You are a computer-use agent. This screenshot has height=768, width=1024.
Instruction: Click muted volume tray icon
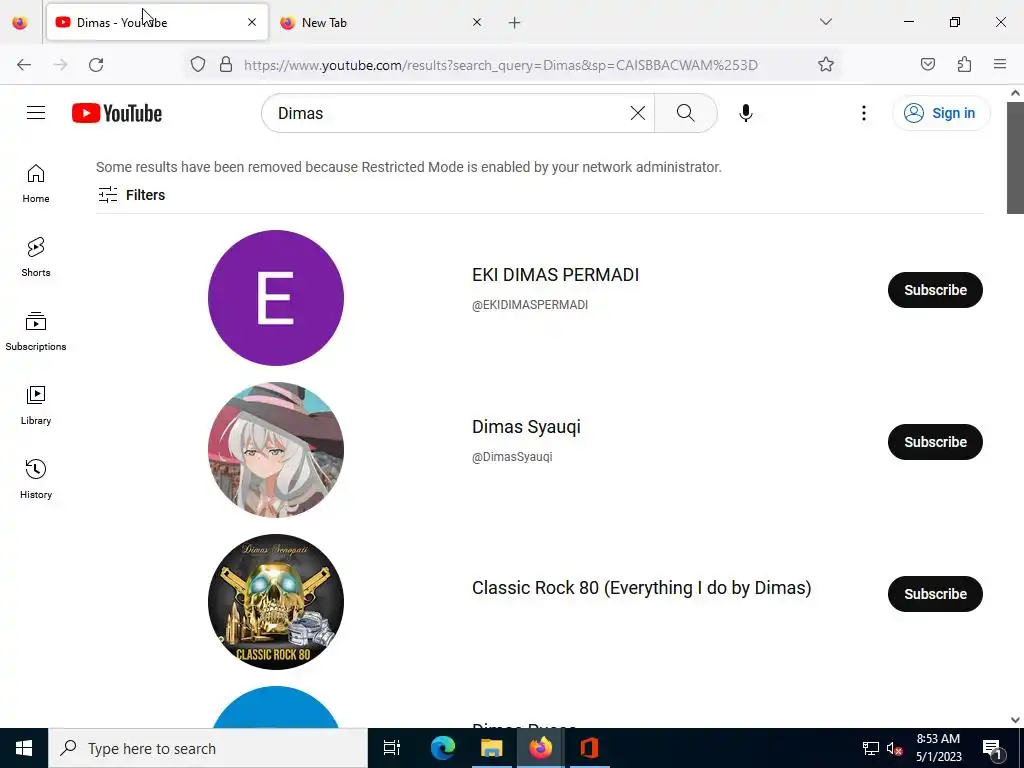click(x=894, y=749)
